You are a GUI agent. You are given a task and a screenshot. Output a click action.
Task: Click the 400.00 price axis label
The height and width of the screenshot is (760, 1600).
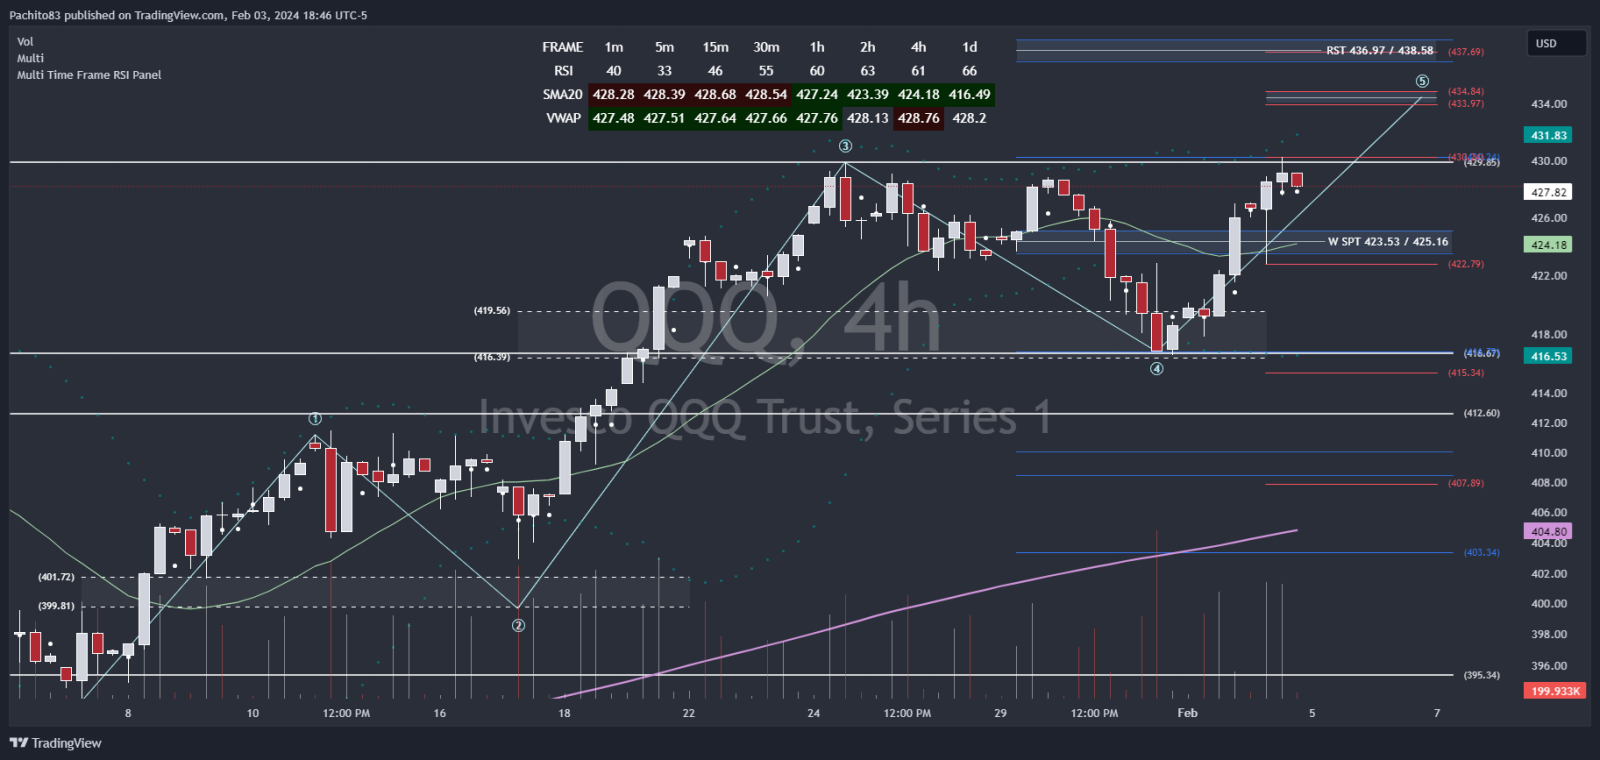pos(1549,604)
